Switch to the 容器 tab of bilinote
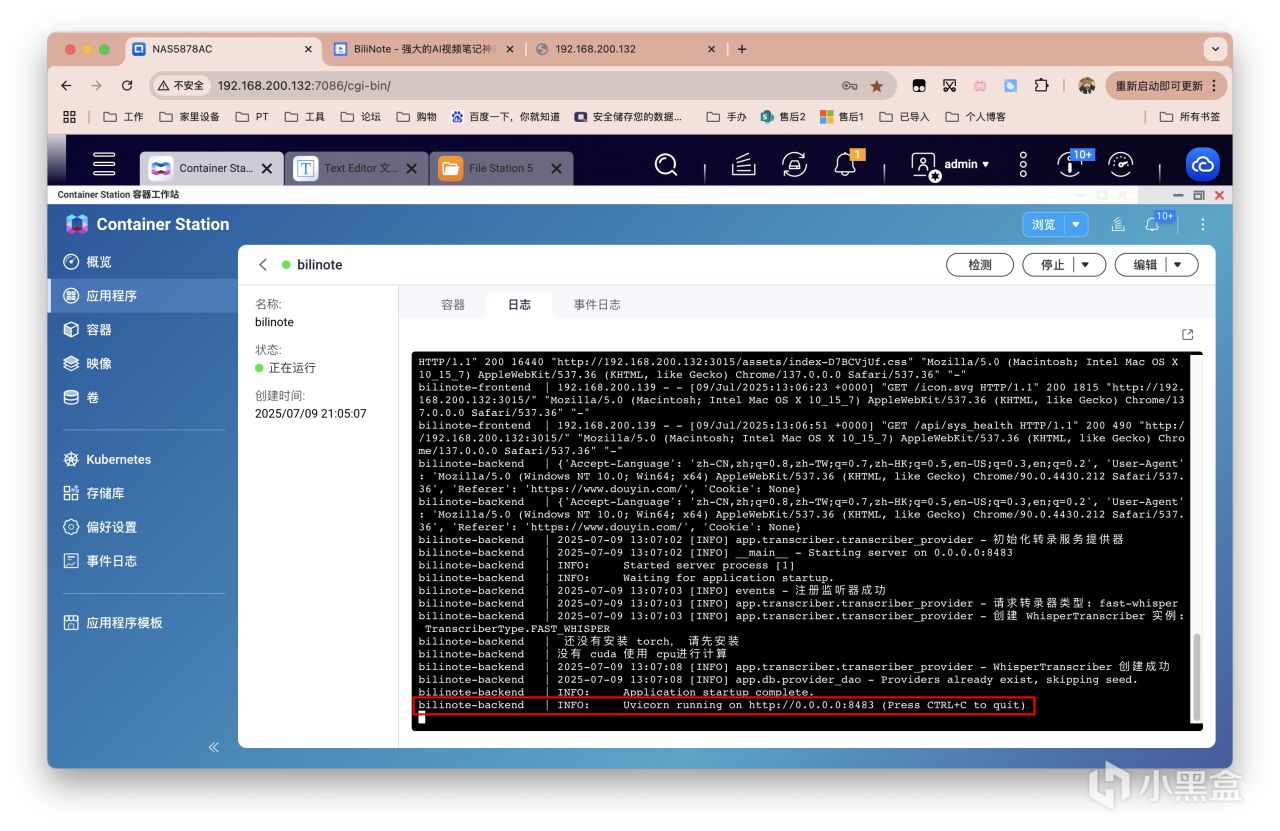1280x831 pixels. [x=453, y=305]
